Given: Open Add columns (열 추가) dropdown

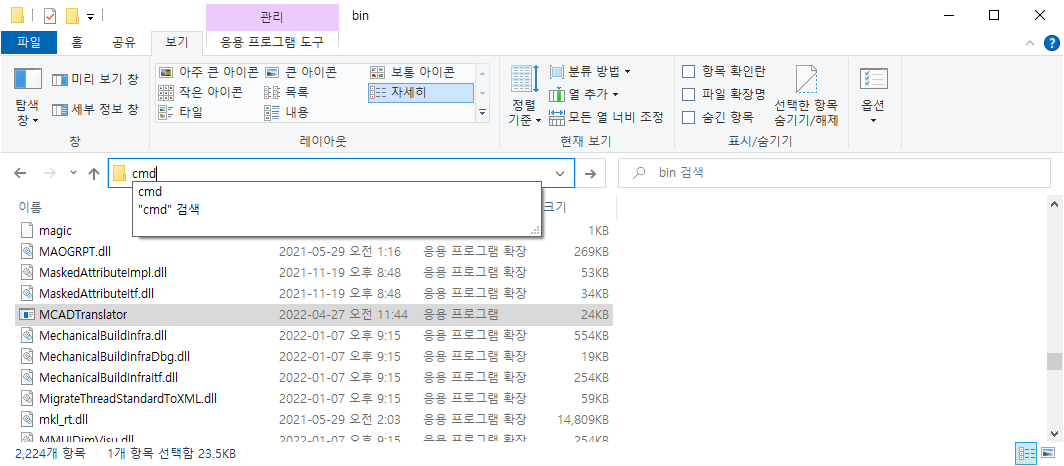Looking at the screenshot, I should (x=584, y=94).
